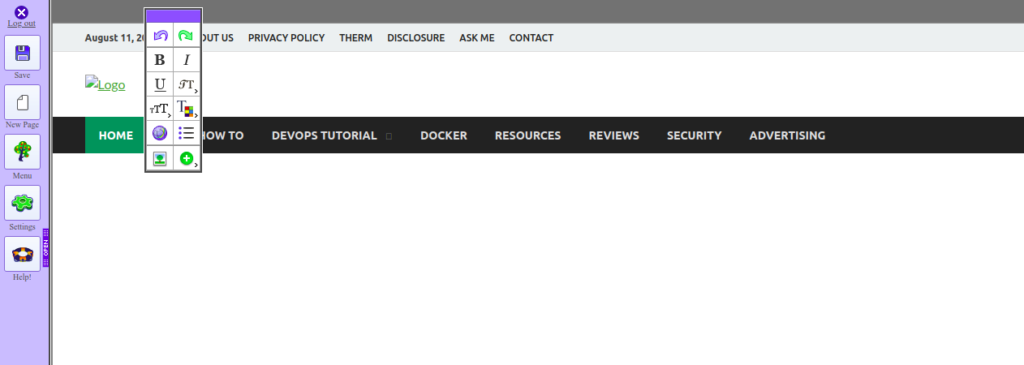Image resolution: width=1024 pixels, height=365 pixels.
Task: Open the DISCLOSURE top link
Action: tap(416, 38)
